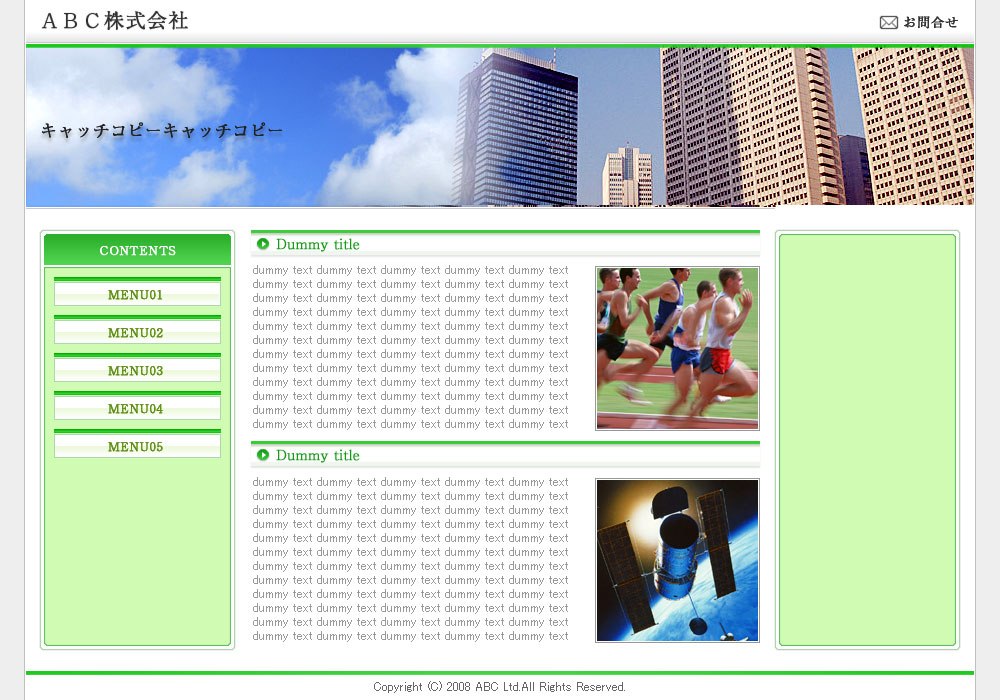This screenshot has height=700, width=1000.
Task: Click the envelope icon in the header
Action: [x=888, y=22]
